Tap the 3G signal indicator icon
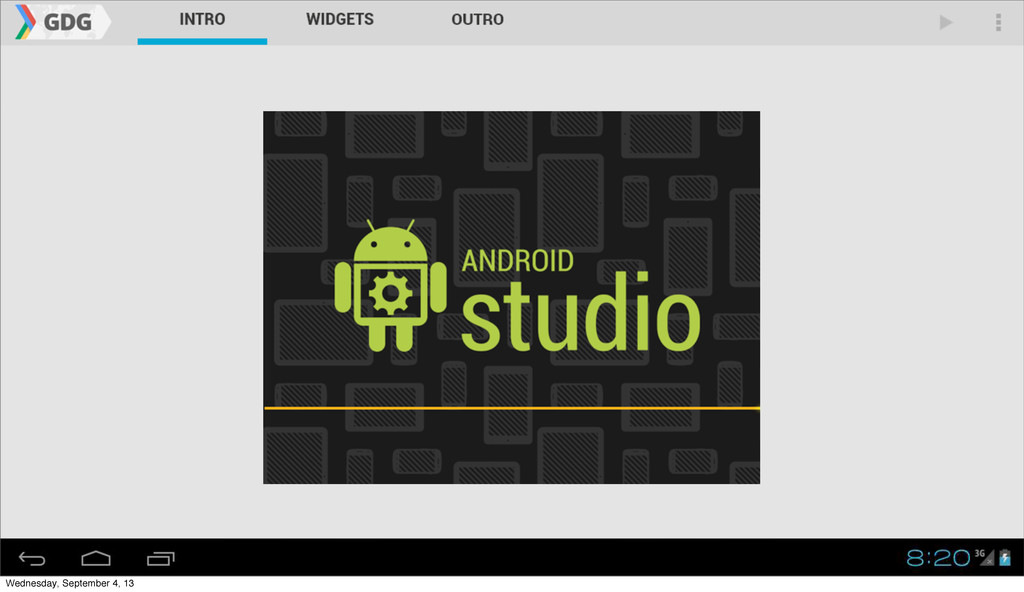The image size is (1024, 592). click(984, 557)
